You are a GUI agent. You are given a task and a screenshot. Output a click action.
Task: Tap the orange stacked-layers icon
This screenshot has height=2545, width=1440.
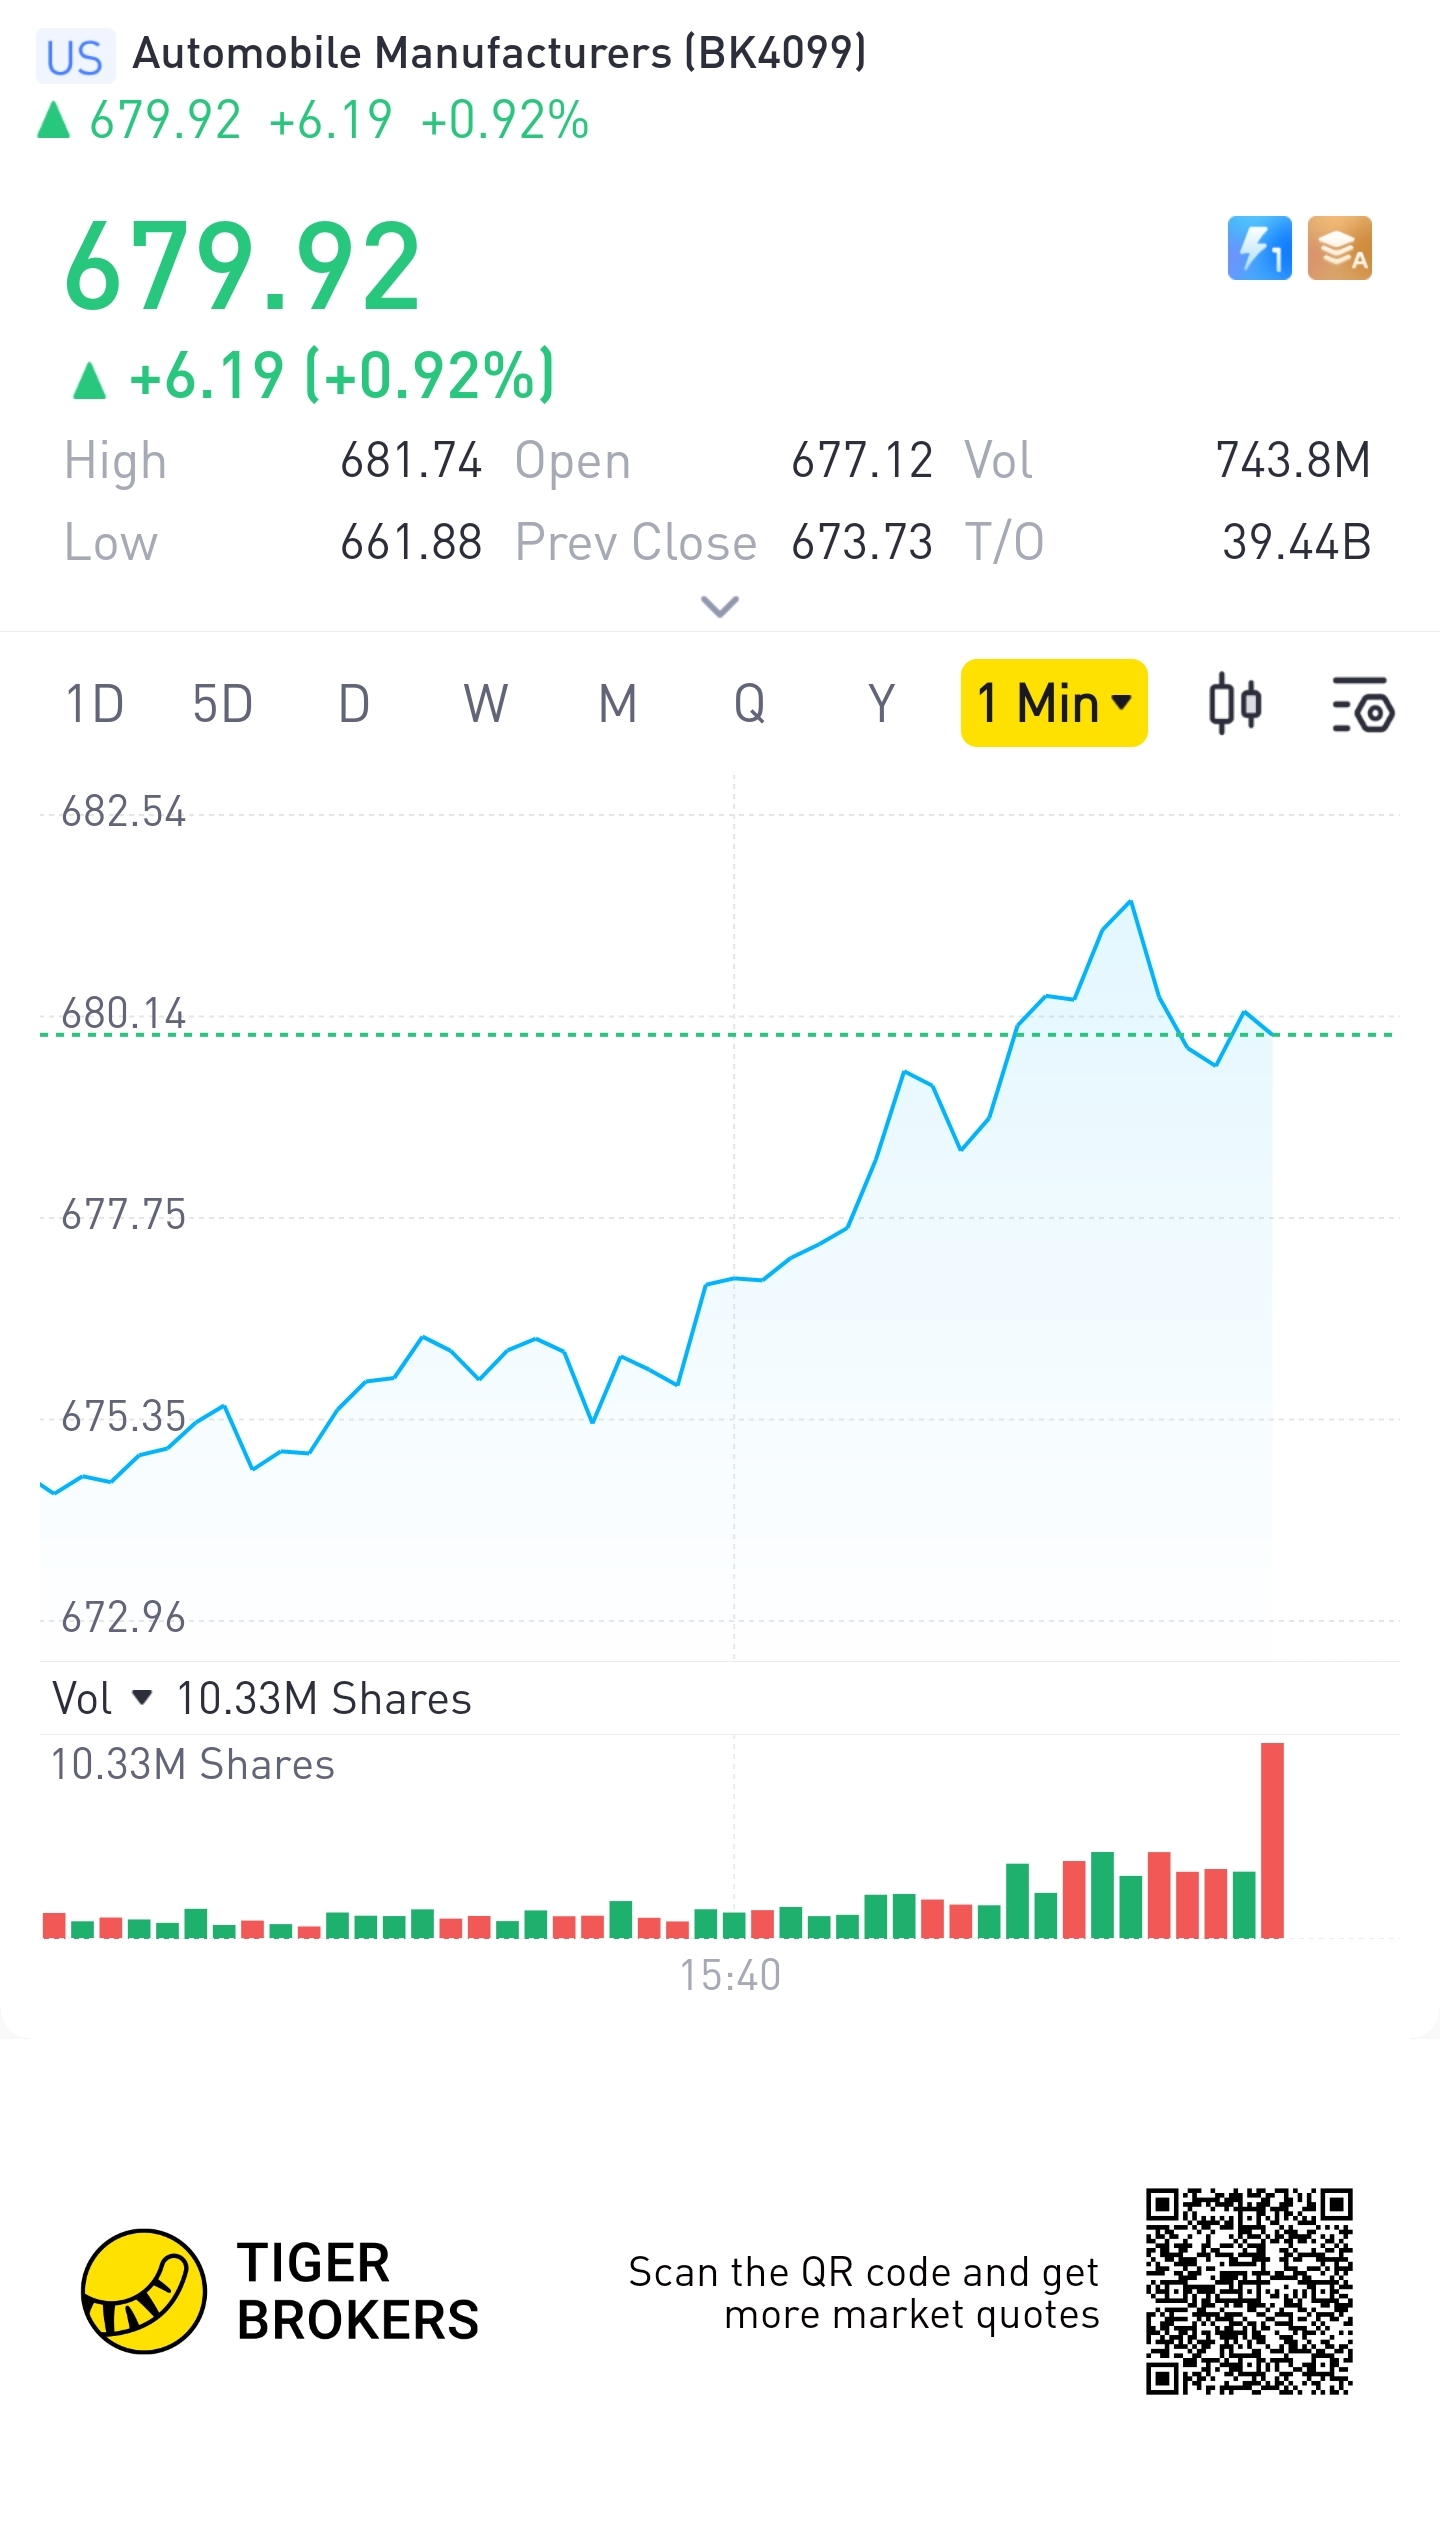(x=1339, y=248)
